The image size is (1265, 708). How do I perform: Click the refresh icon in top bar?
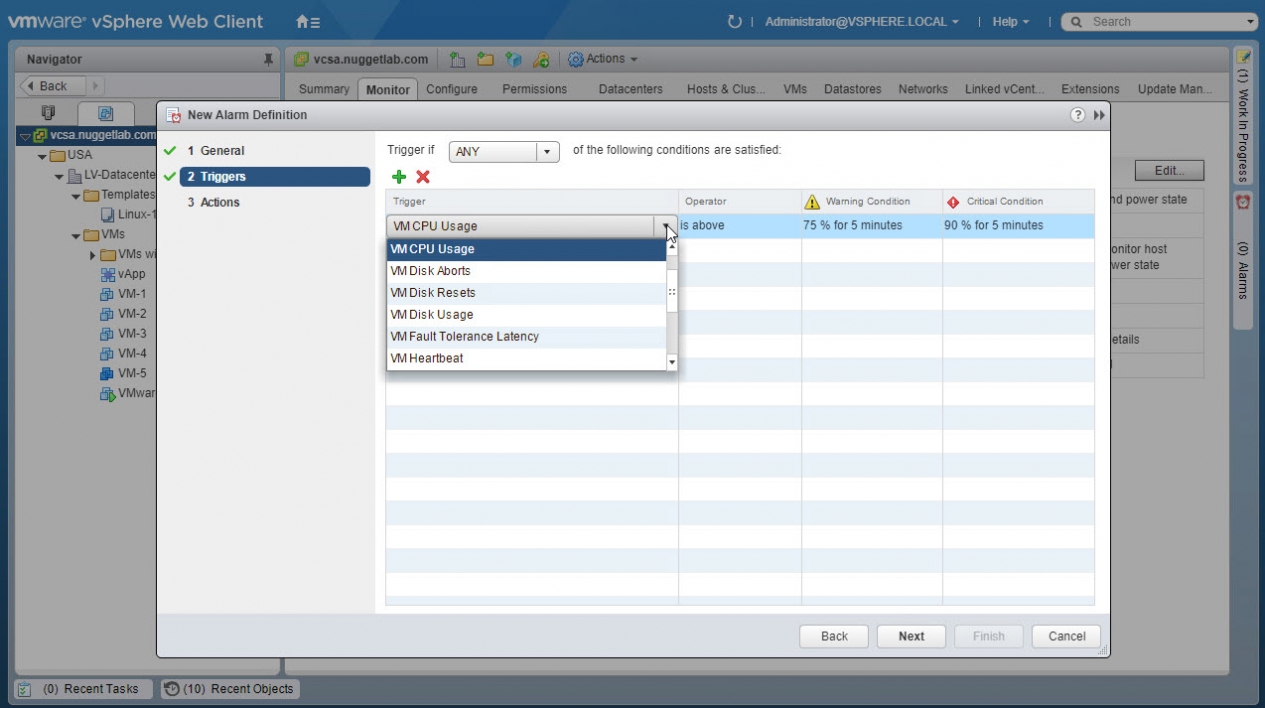tap(735, 22)
